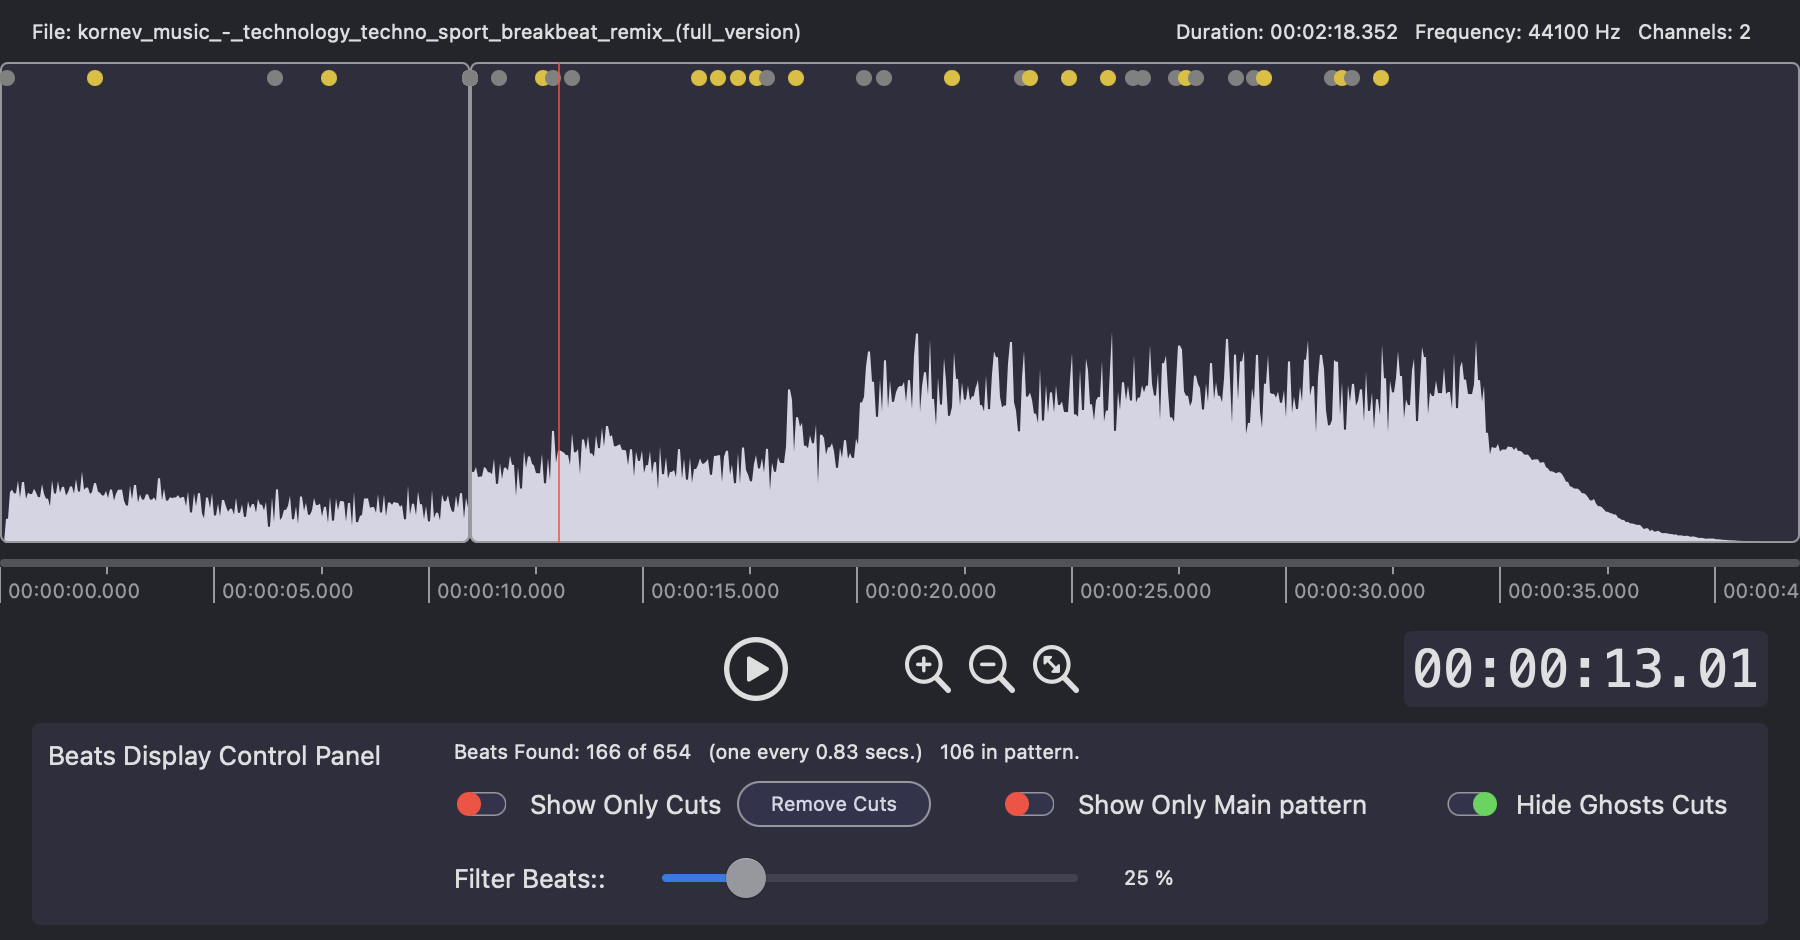Fit waveform with zoom-to-fit magnifier icon
This screenshot has height=940, width=1800.
click(x=1055, y=669)
